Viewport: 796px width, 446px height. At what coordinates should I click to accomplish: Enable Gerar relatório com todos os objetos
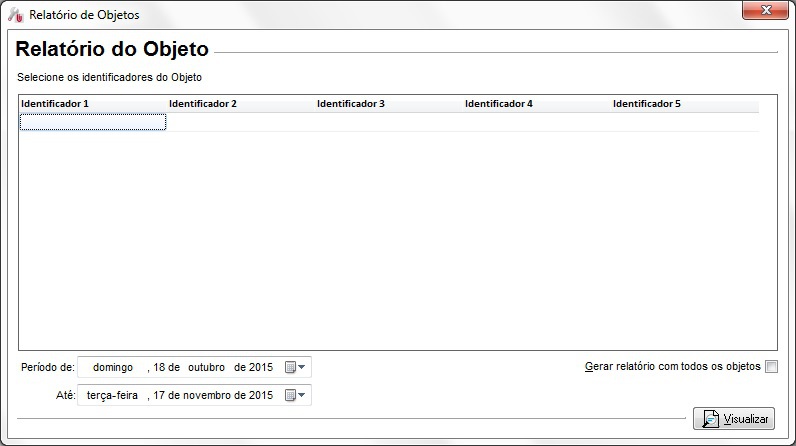coord(771,367)
